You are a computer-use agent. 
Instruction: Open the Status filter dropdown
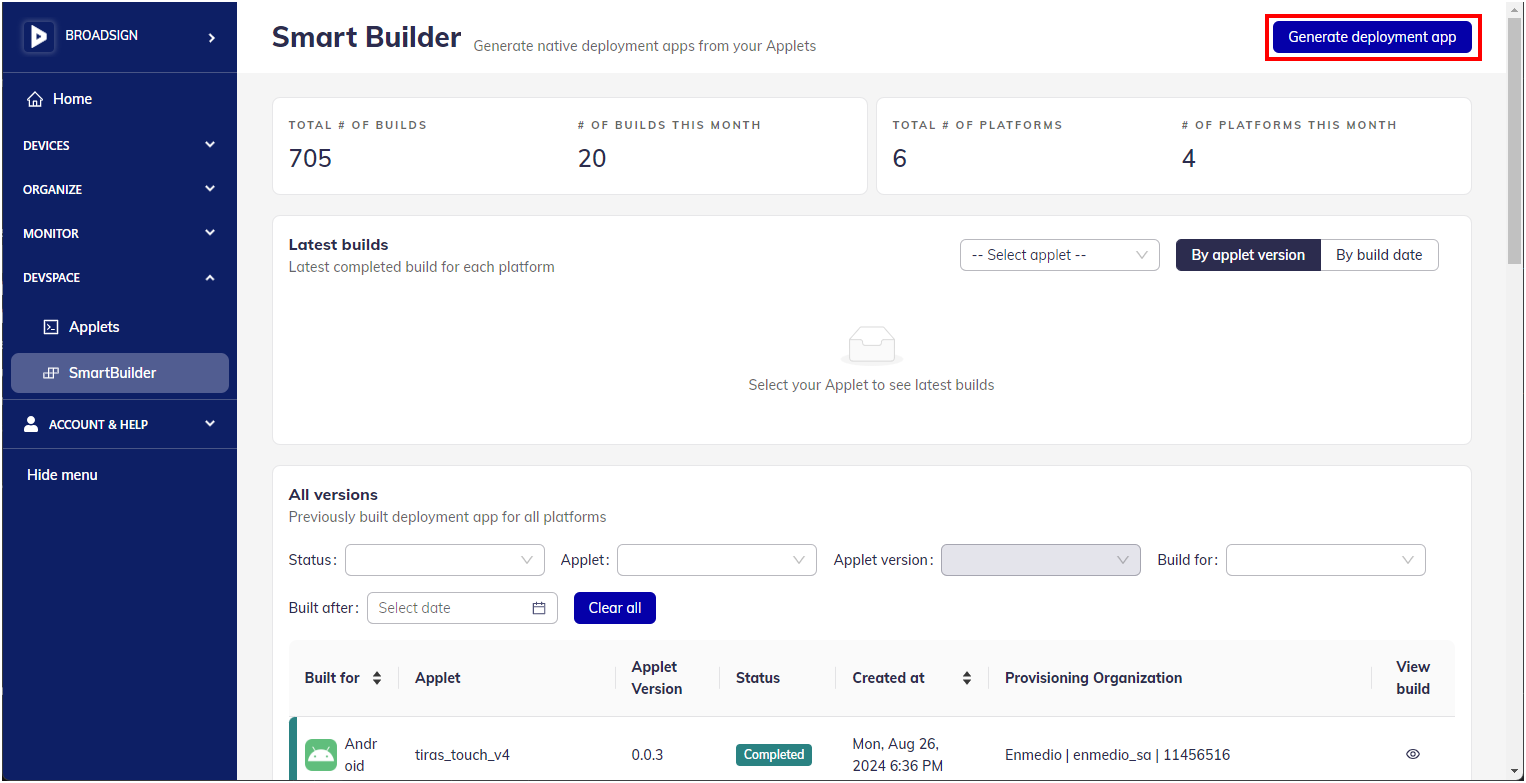click(x=445, y=560)
